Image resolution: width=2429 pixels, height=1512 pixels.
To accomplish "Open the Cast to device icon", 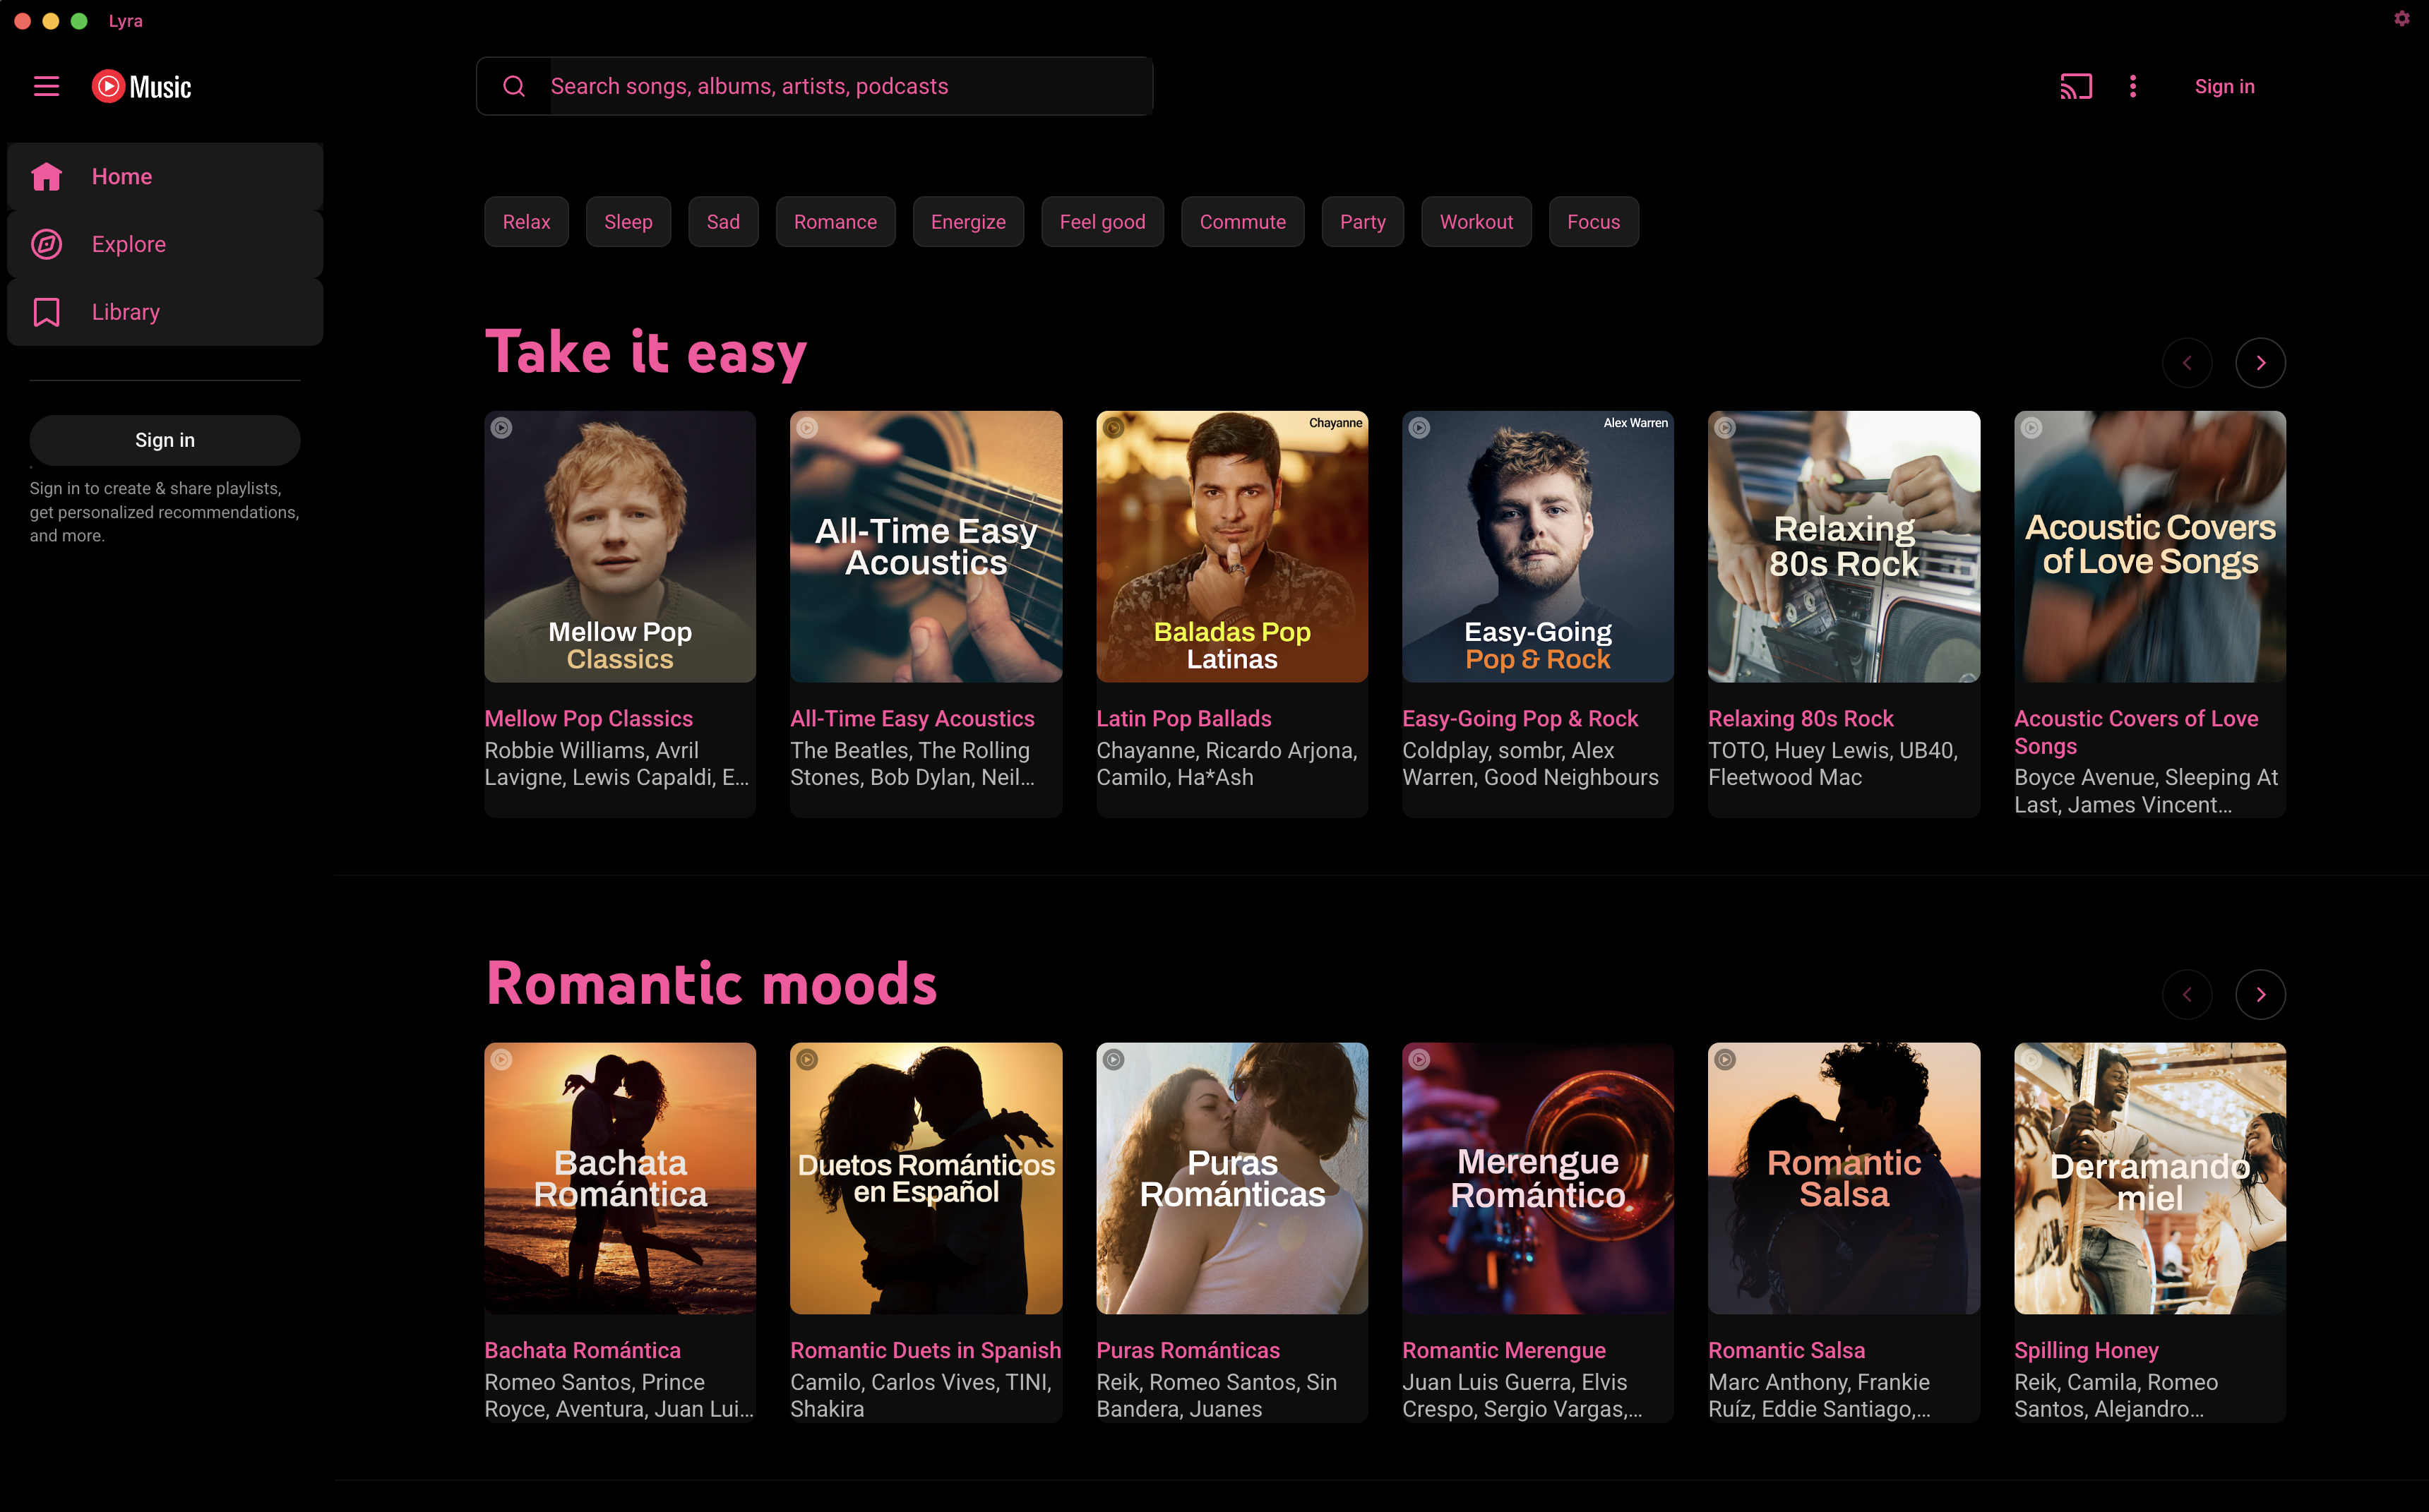I will click(2076, 86).
